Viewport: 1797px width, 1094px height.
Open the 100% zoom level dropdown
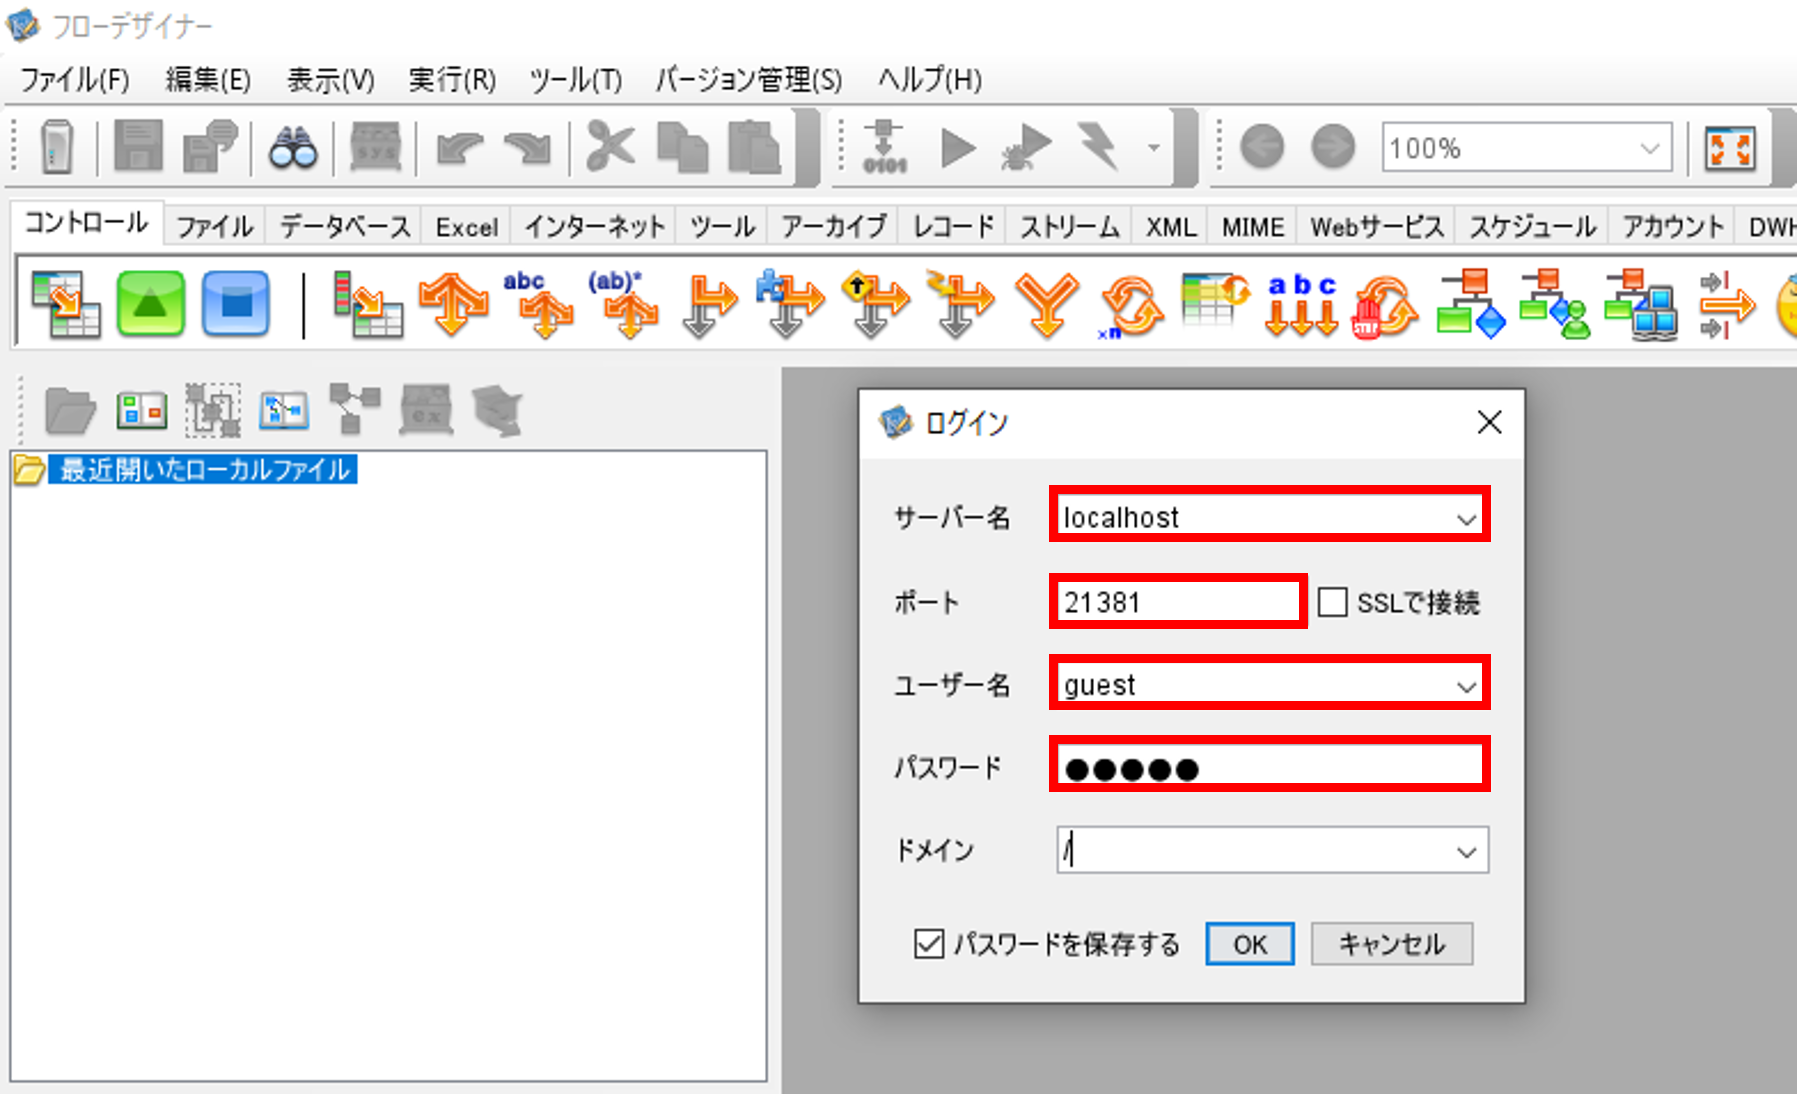pyautogui.click(x=1649, y=149)
